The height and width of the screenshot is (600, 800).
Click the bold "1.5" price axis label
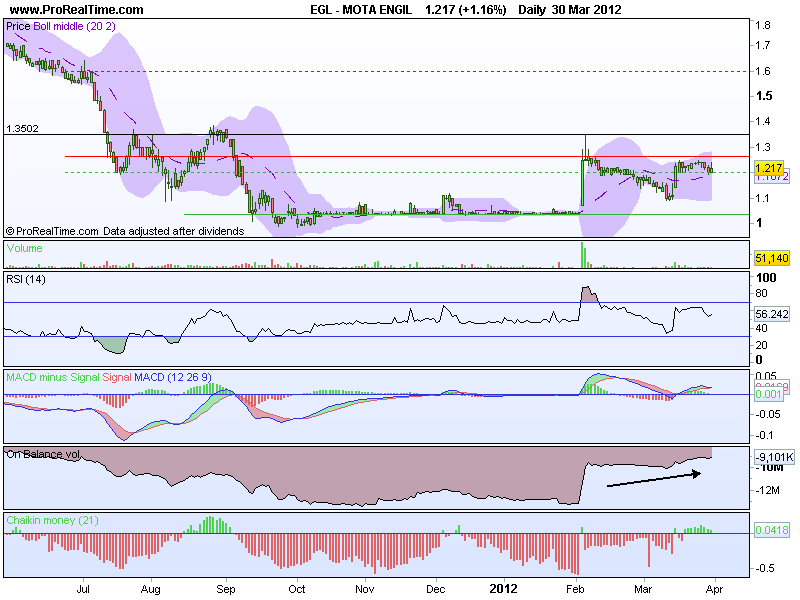pos(764,96)
